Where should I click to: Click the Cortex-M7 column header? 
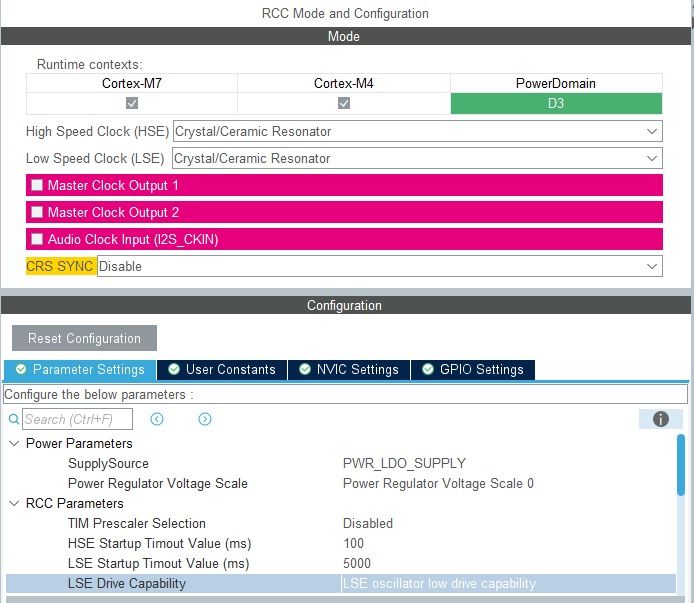click(132, 83)
